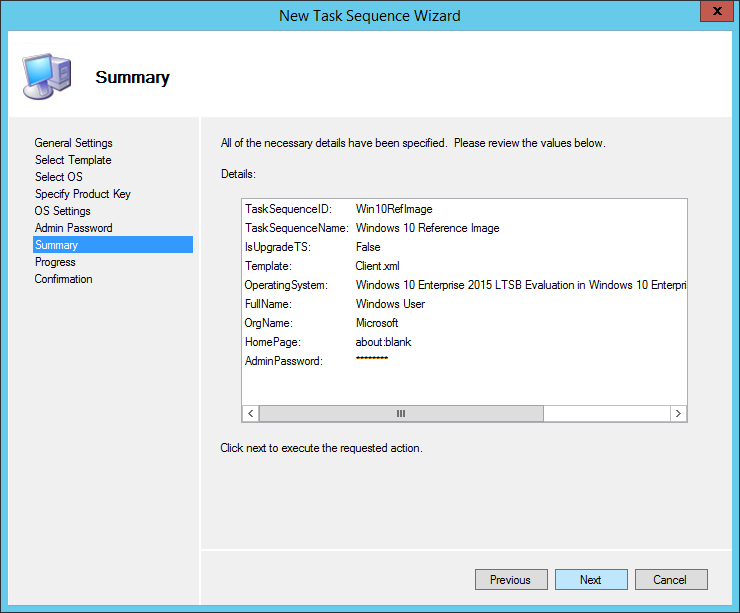This screenshot has height=613, width=740.
Task: Cancel the task sequence wizard
Action: [x=670, y=580]
